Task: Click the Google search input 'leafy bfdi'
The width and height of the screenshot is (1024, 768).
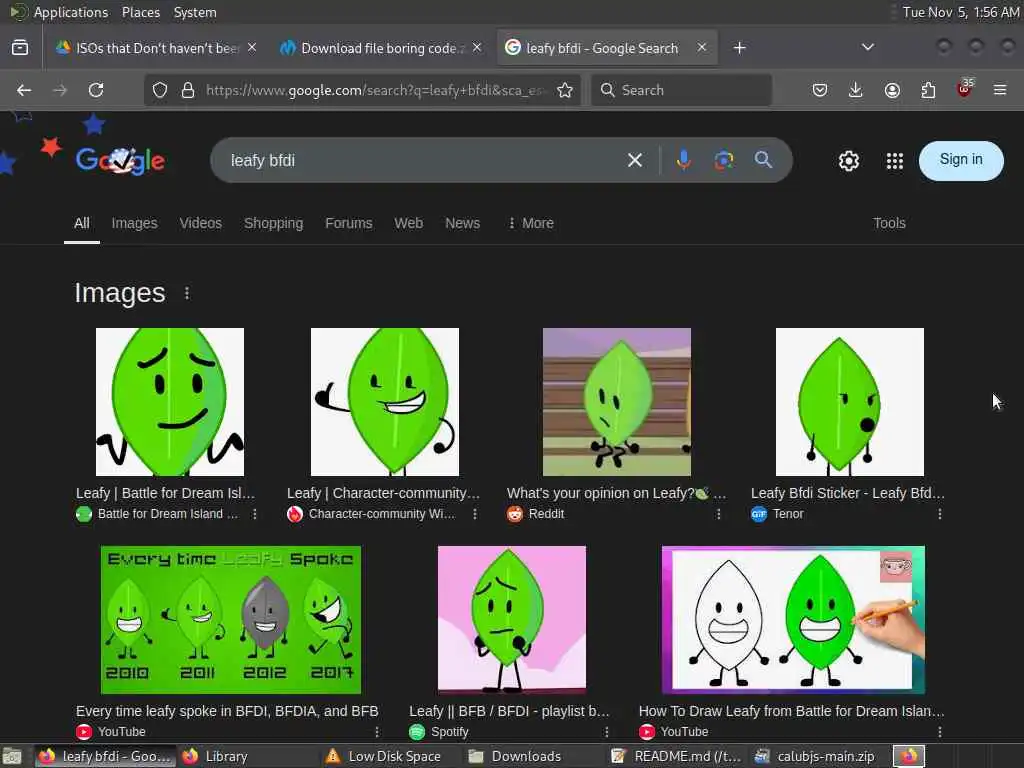Action: pos(418,161)
